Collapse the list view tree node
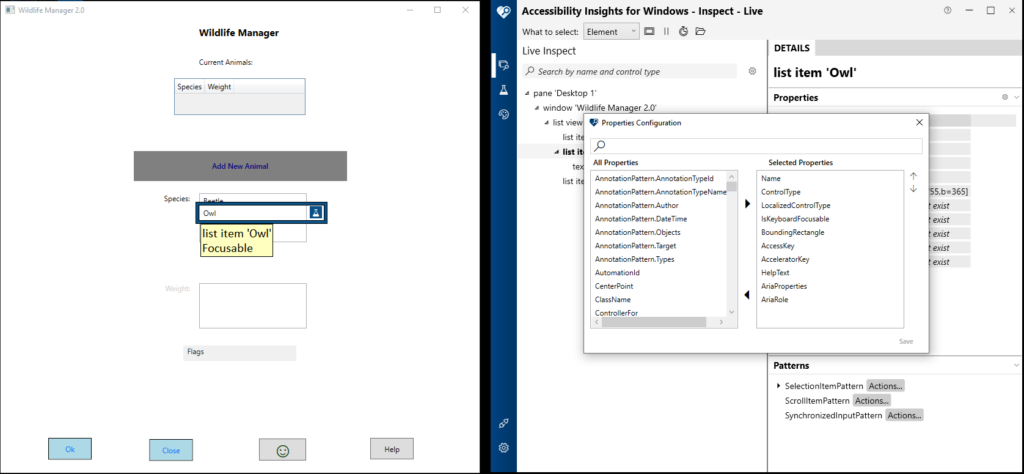 547,123
